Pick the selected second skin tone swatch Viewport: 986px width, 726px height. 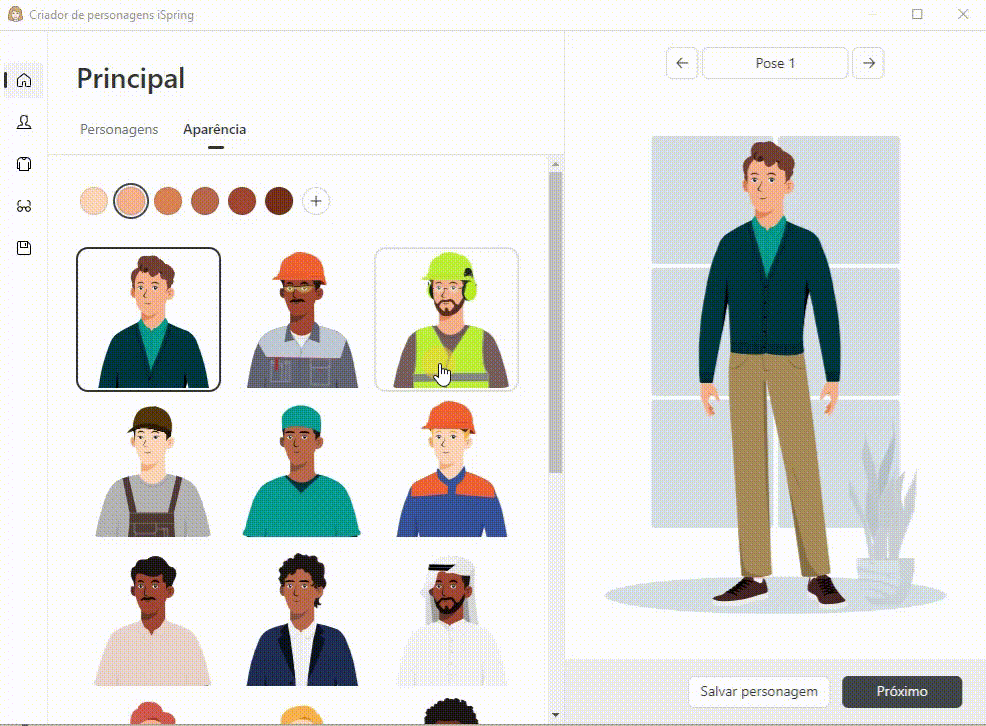[x=131, y=201]
